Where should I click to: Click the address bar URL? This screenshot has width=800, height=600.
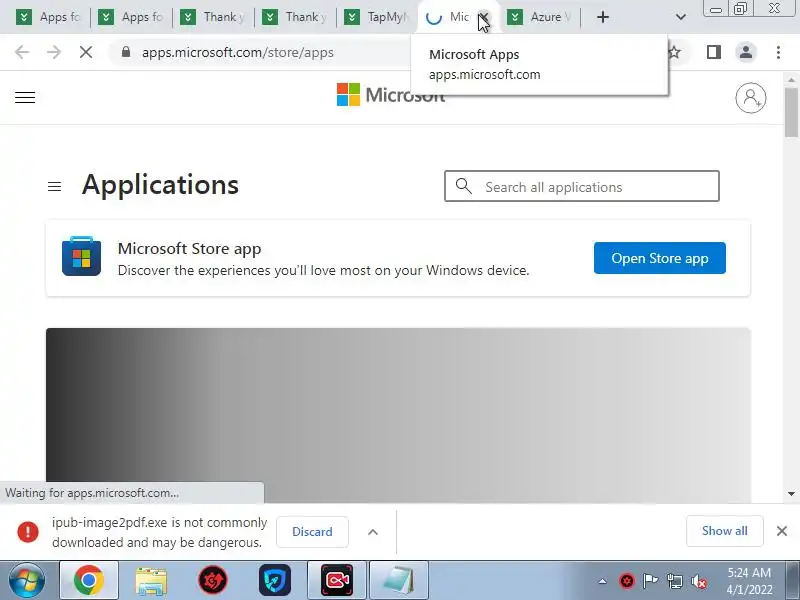click(x=238, y=52)
